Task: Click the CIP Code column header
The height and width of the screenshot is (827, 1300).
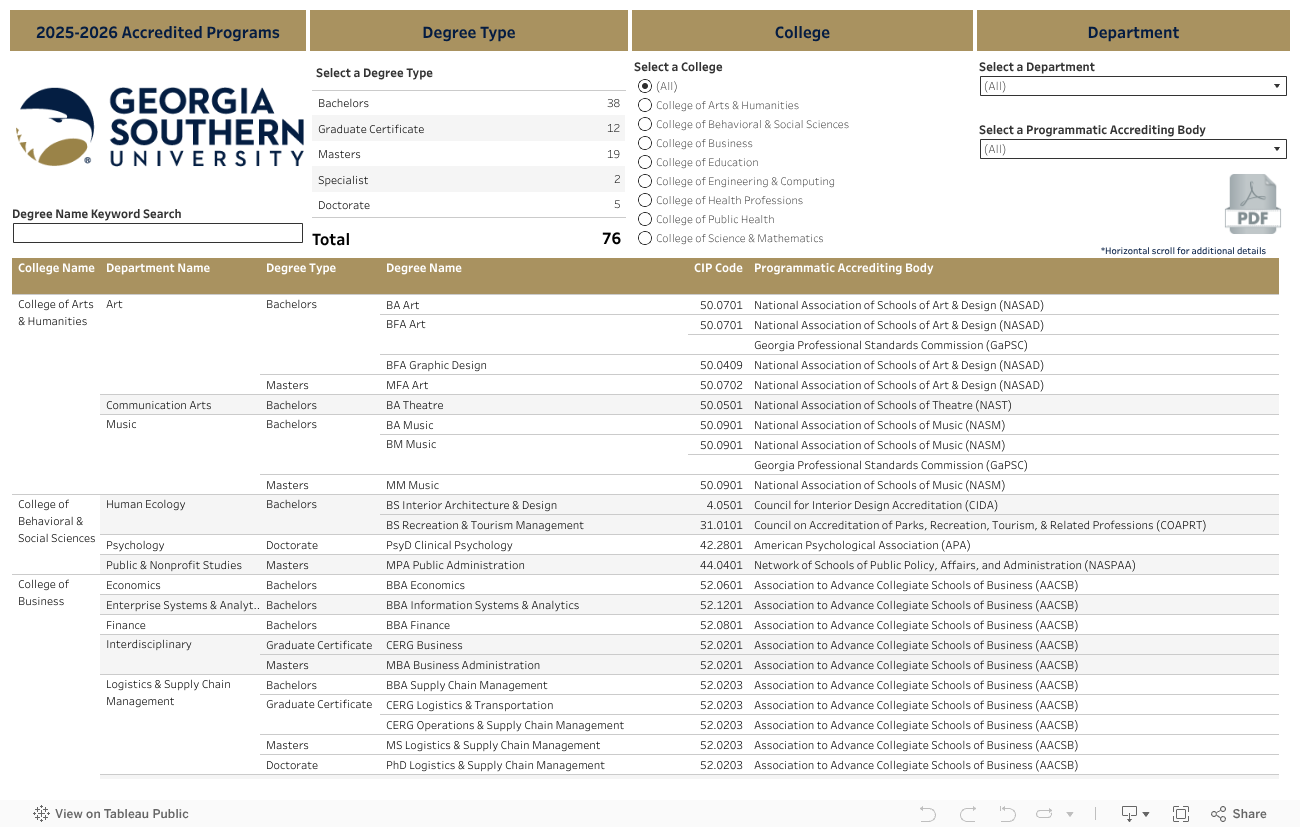Action: (x=718, y=268)
